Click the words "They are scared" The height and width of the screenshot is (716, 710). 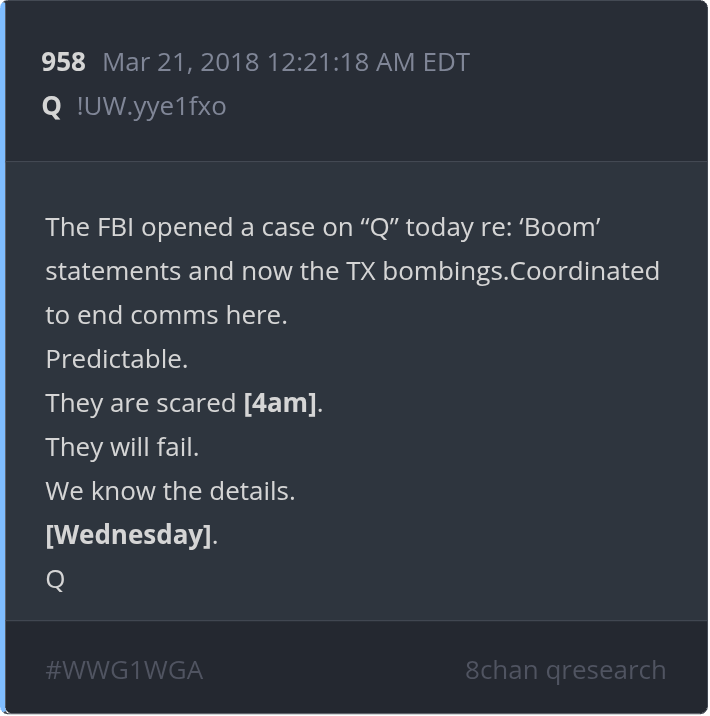141,403
